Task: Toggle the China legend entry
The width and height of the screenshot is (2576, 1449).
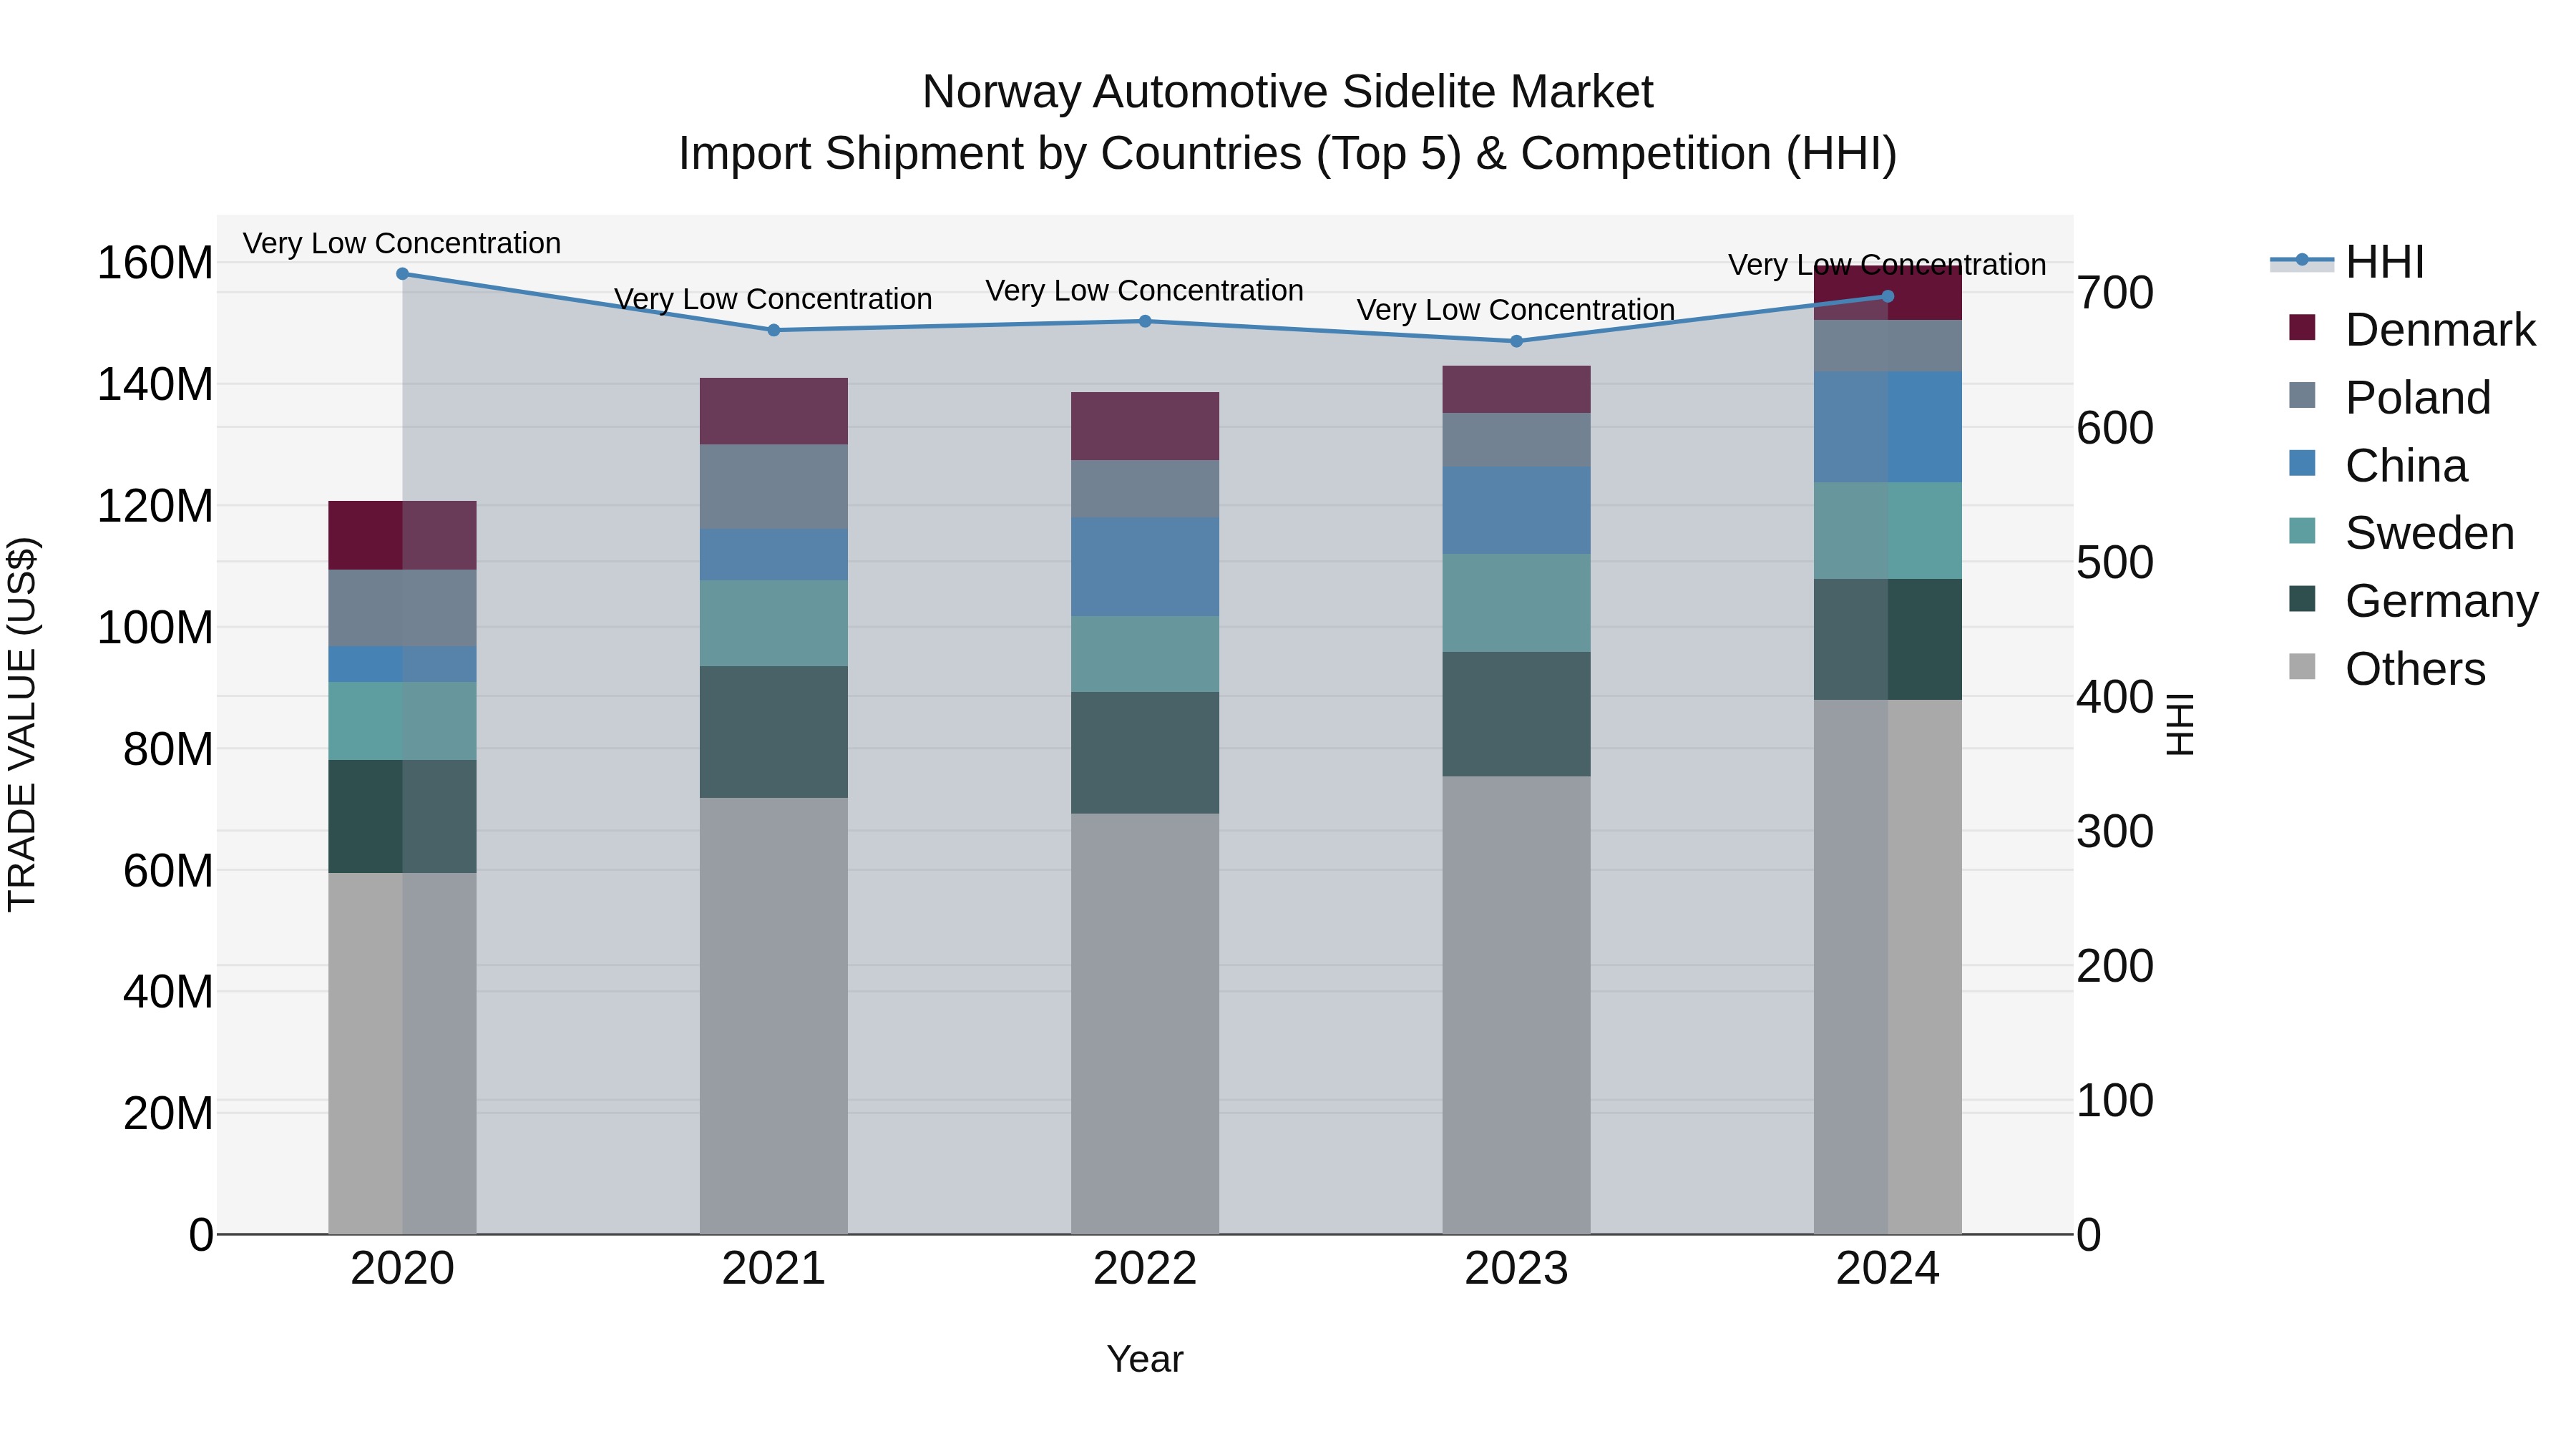Action: 2378,465
